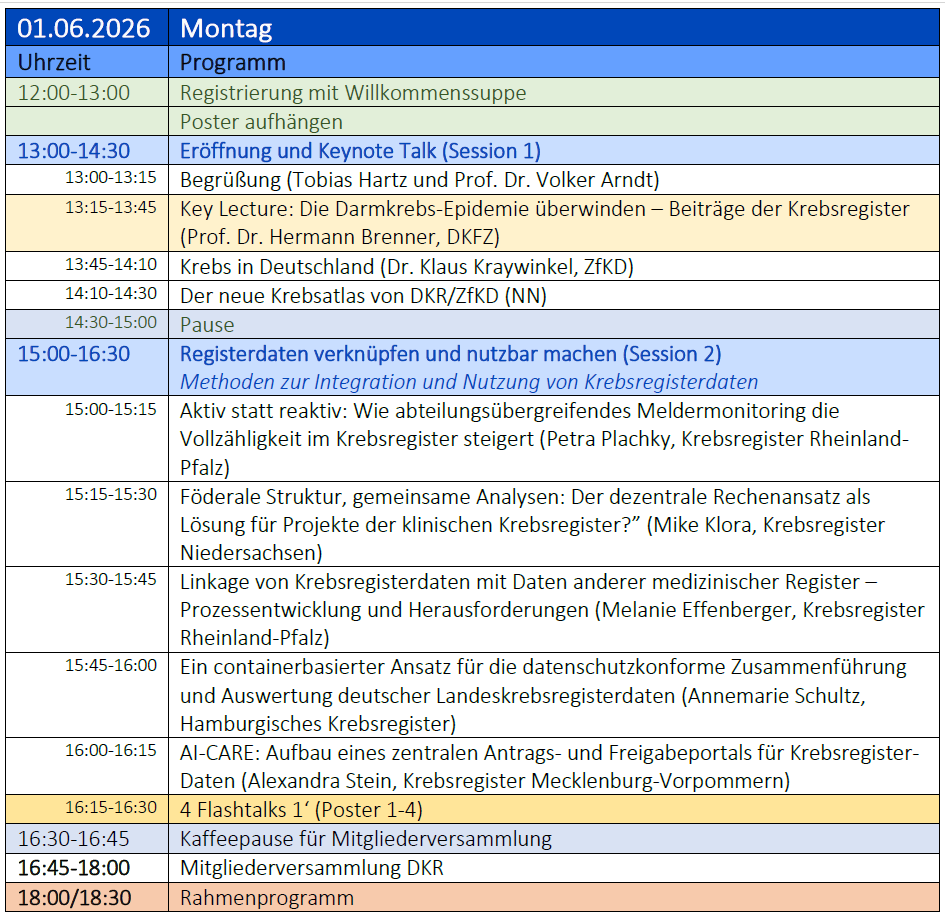Click the date cell 01.06.2026
The width and height of the screenshot is (945, 917).
(x=84, y=29)
